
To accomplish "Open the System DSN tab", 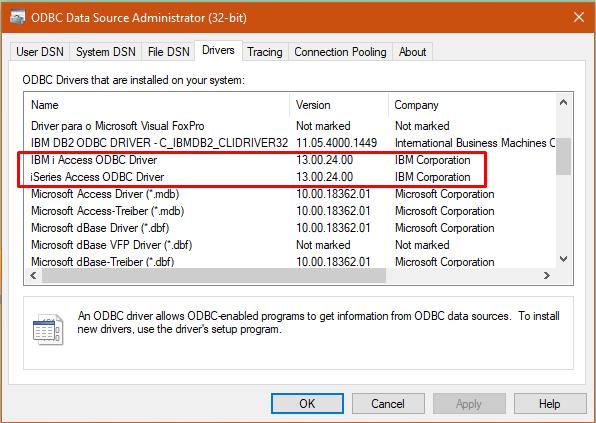I will (106, 52).
